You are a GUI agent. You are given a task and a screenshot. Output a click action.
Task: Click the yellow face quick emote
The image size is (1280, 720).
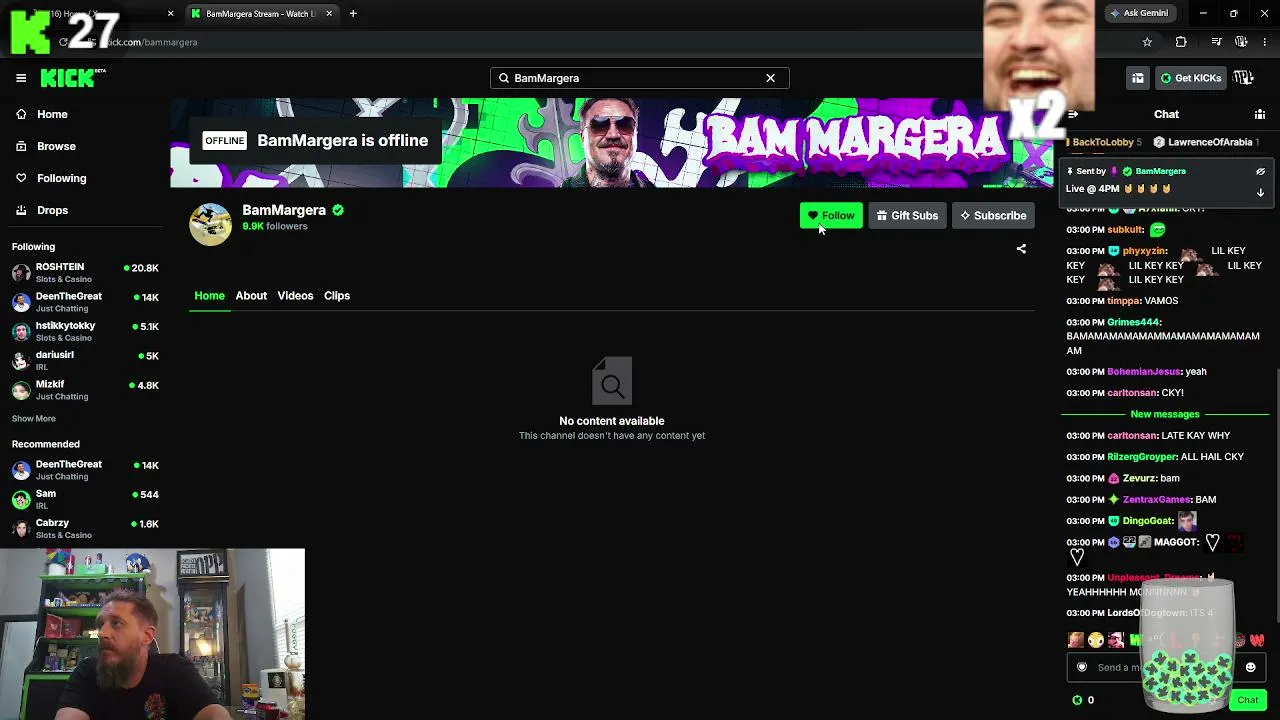coord(1096,640)
